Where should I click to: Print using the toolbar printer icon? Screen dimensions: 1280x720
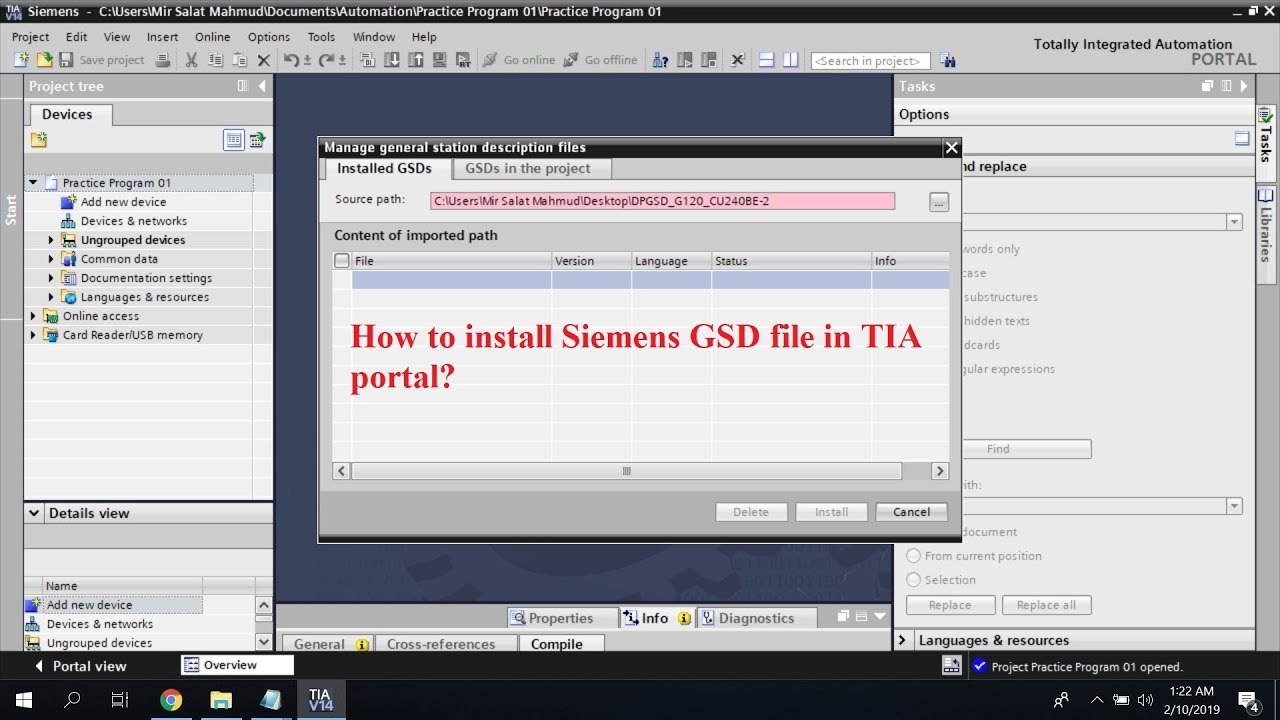(x=164, y=60)
